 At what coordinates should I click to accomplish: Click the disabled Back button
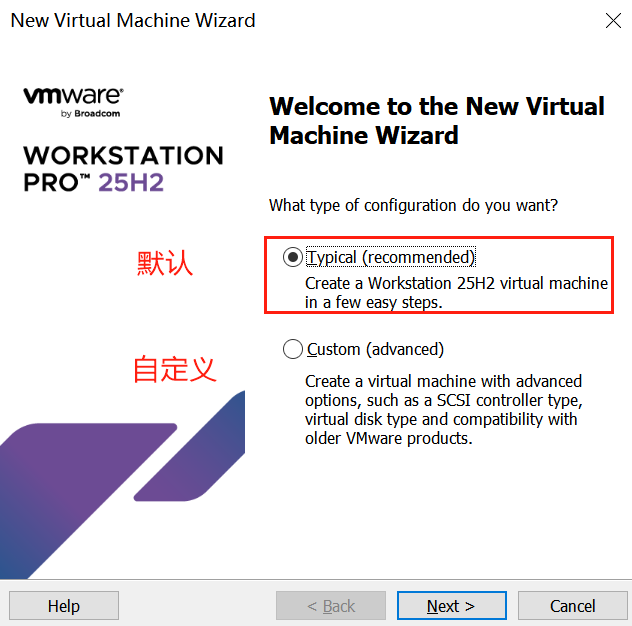point(331,605)
